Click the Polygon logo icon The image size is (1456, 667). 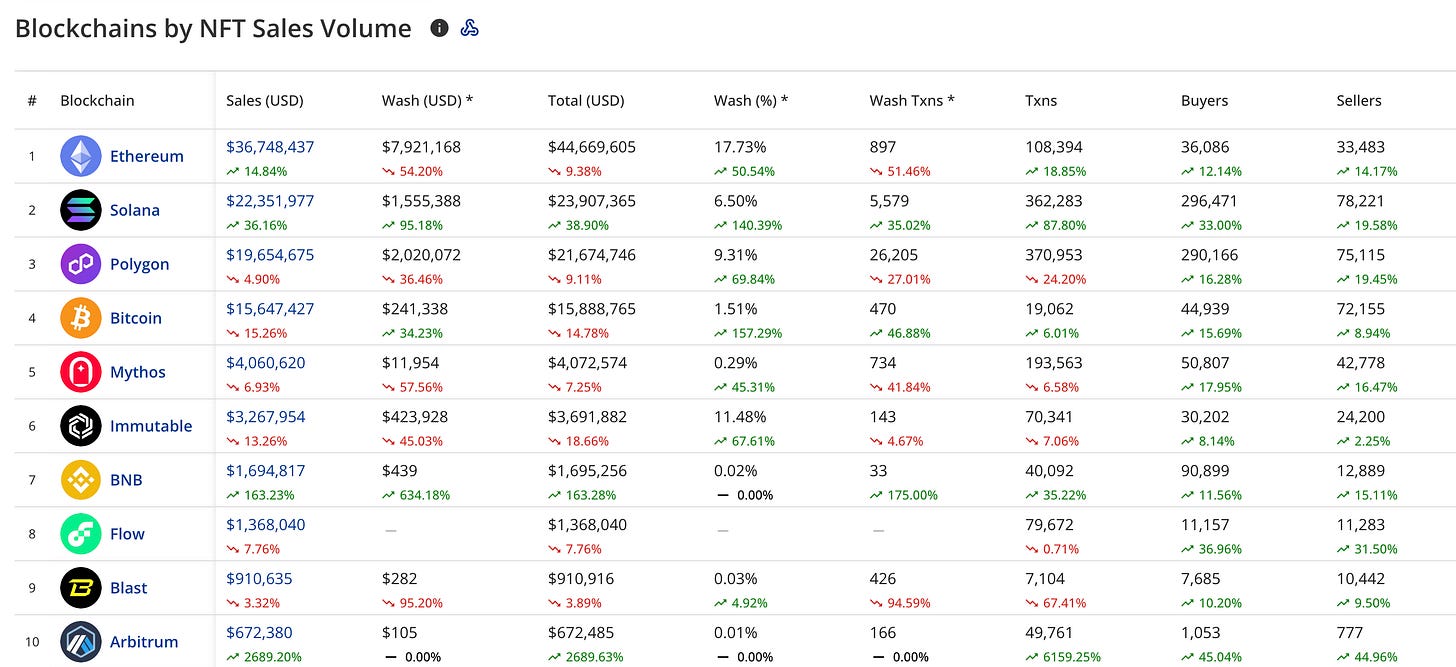pyautogui.click(x=81, y=264)
